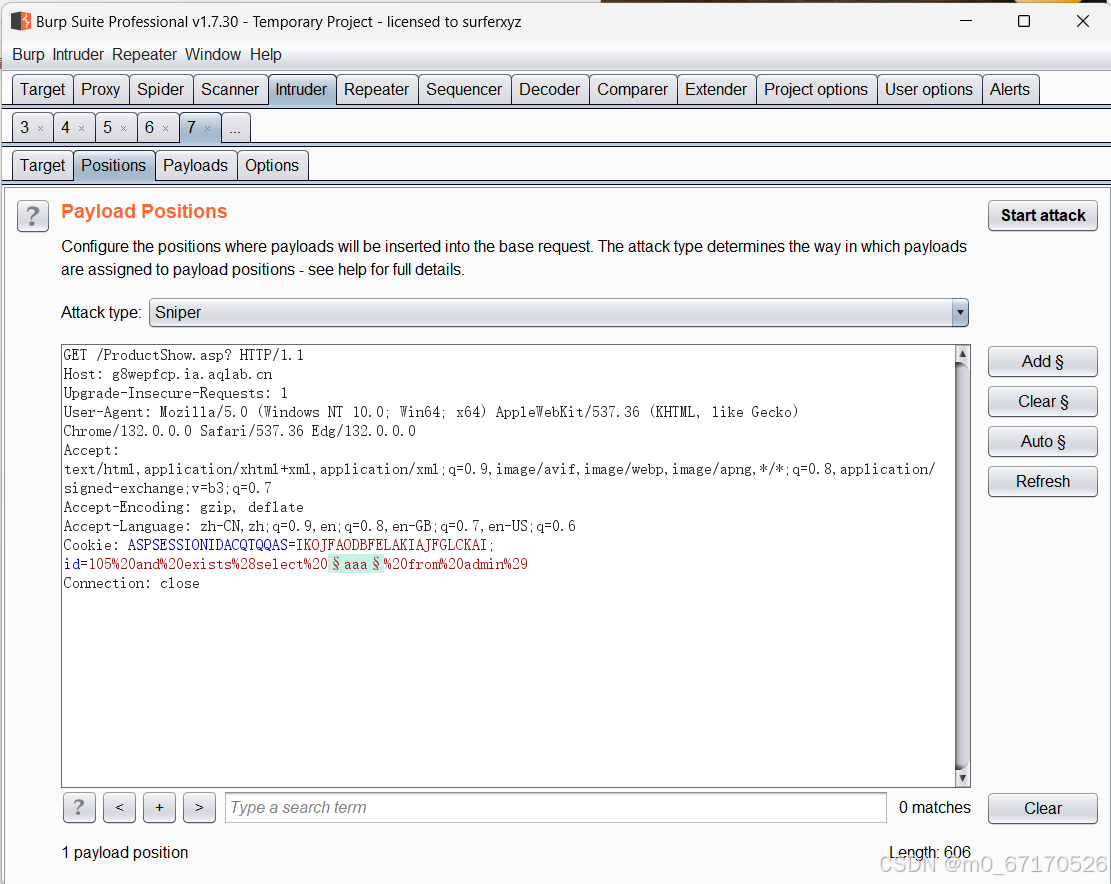1111x884 pixels.
Task: Click the Auto § button
Action: (x=1042, y=441)
